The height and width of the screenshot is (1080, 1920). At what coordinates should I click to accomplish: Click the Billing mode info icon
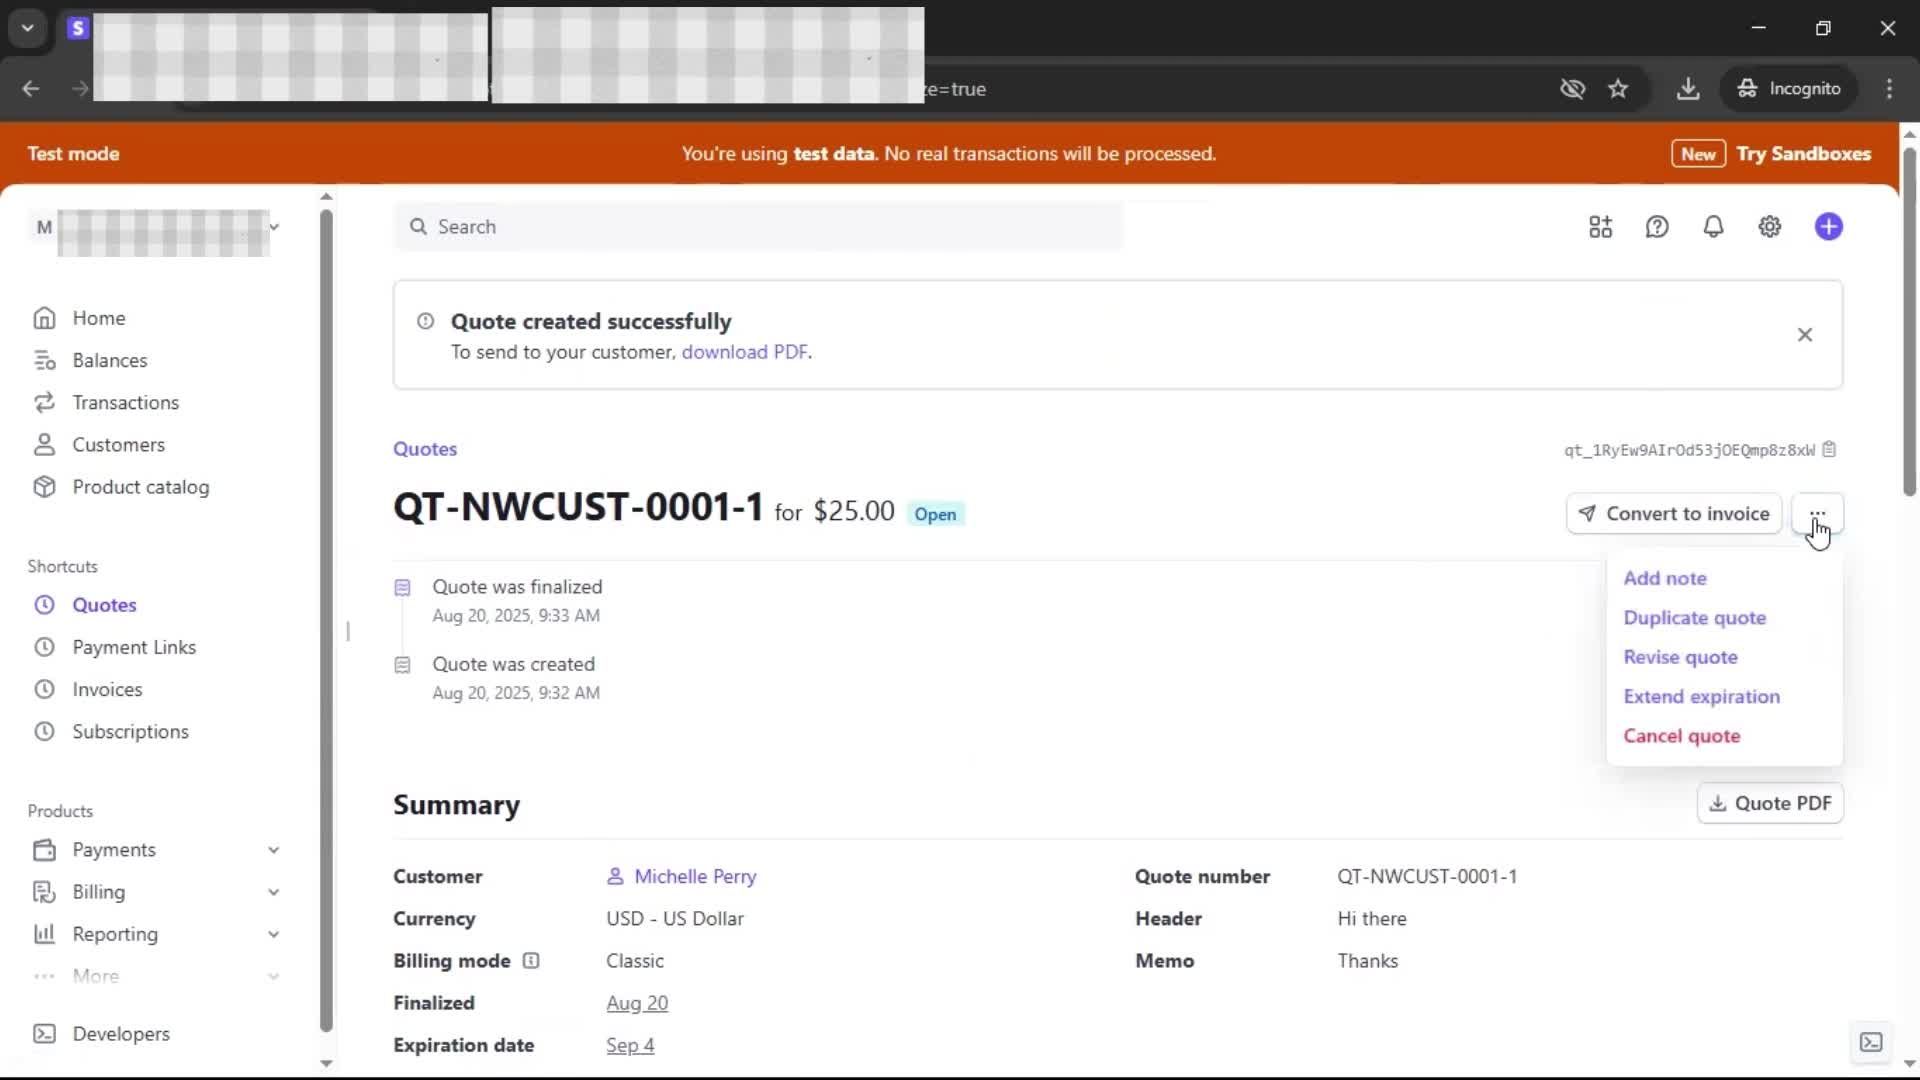click(531, 961)
